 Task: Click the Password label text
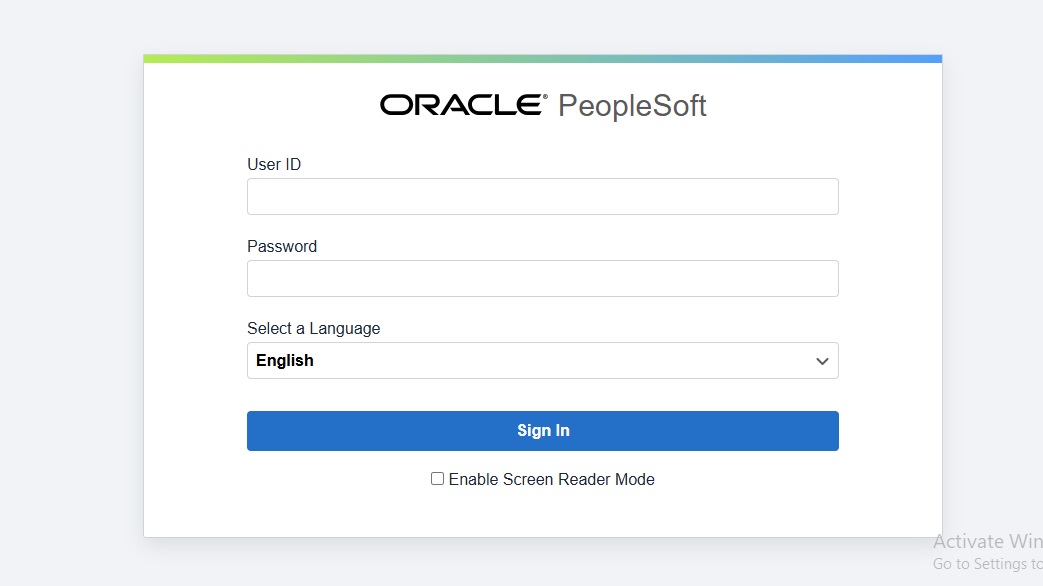[282, 247]
